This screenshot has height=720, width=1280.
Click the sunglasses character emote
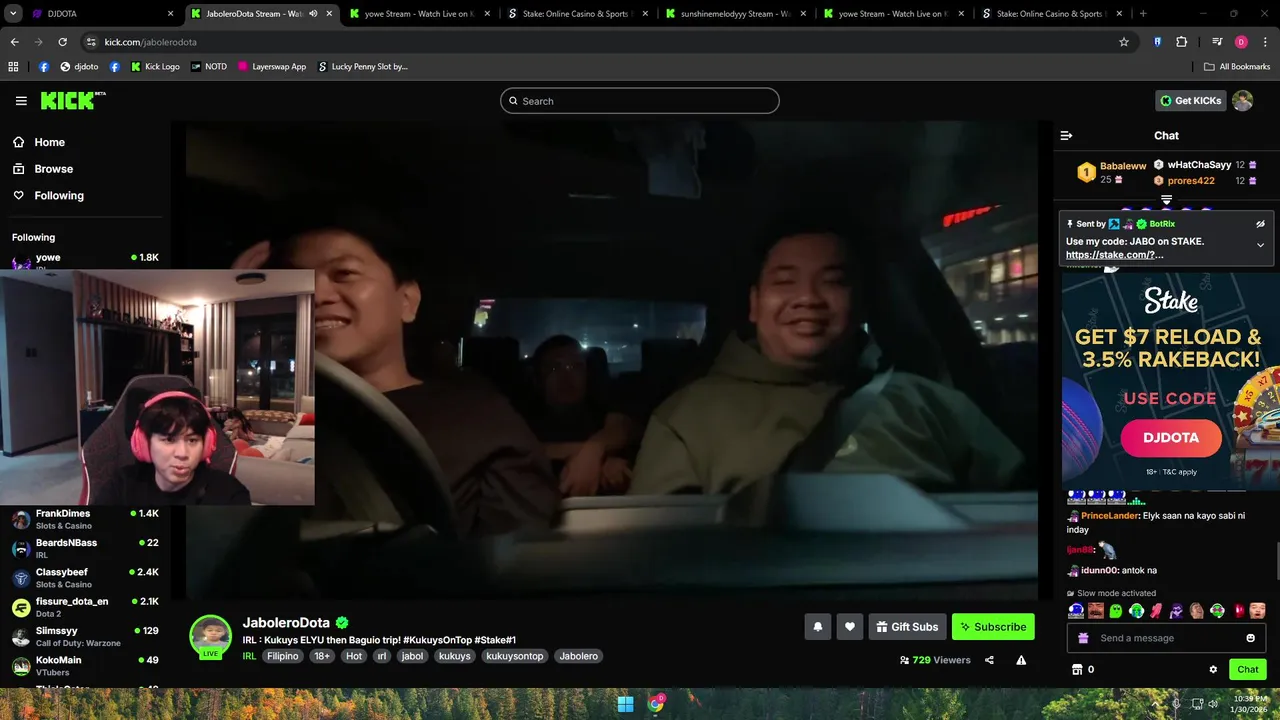tap(1177, 611)
